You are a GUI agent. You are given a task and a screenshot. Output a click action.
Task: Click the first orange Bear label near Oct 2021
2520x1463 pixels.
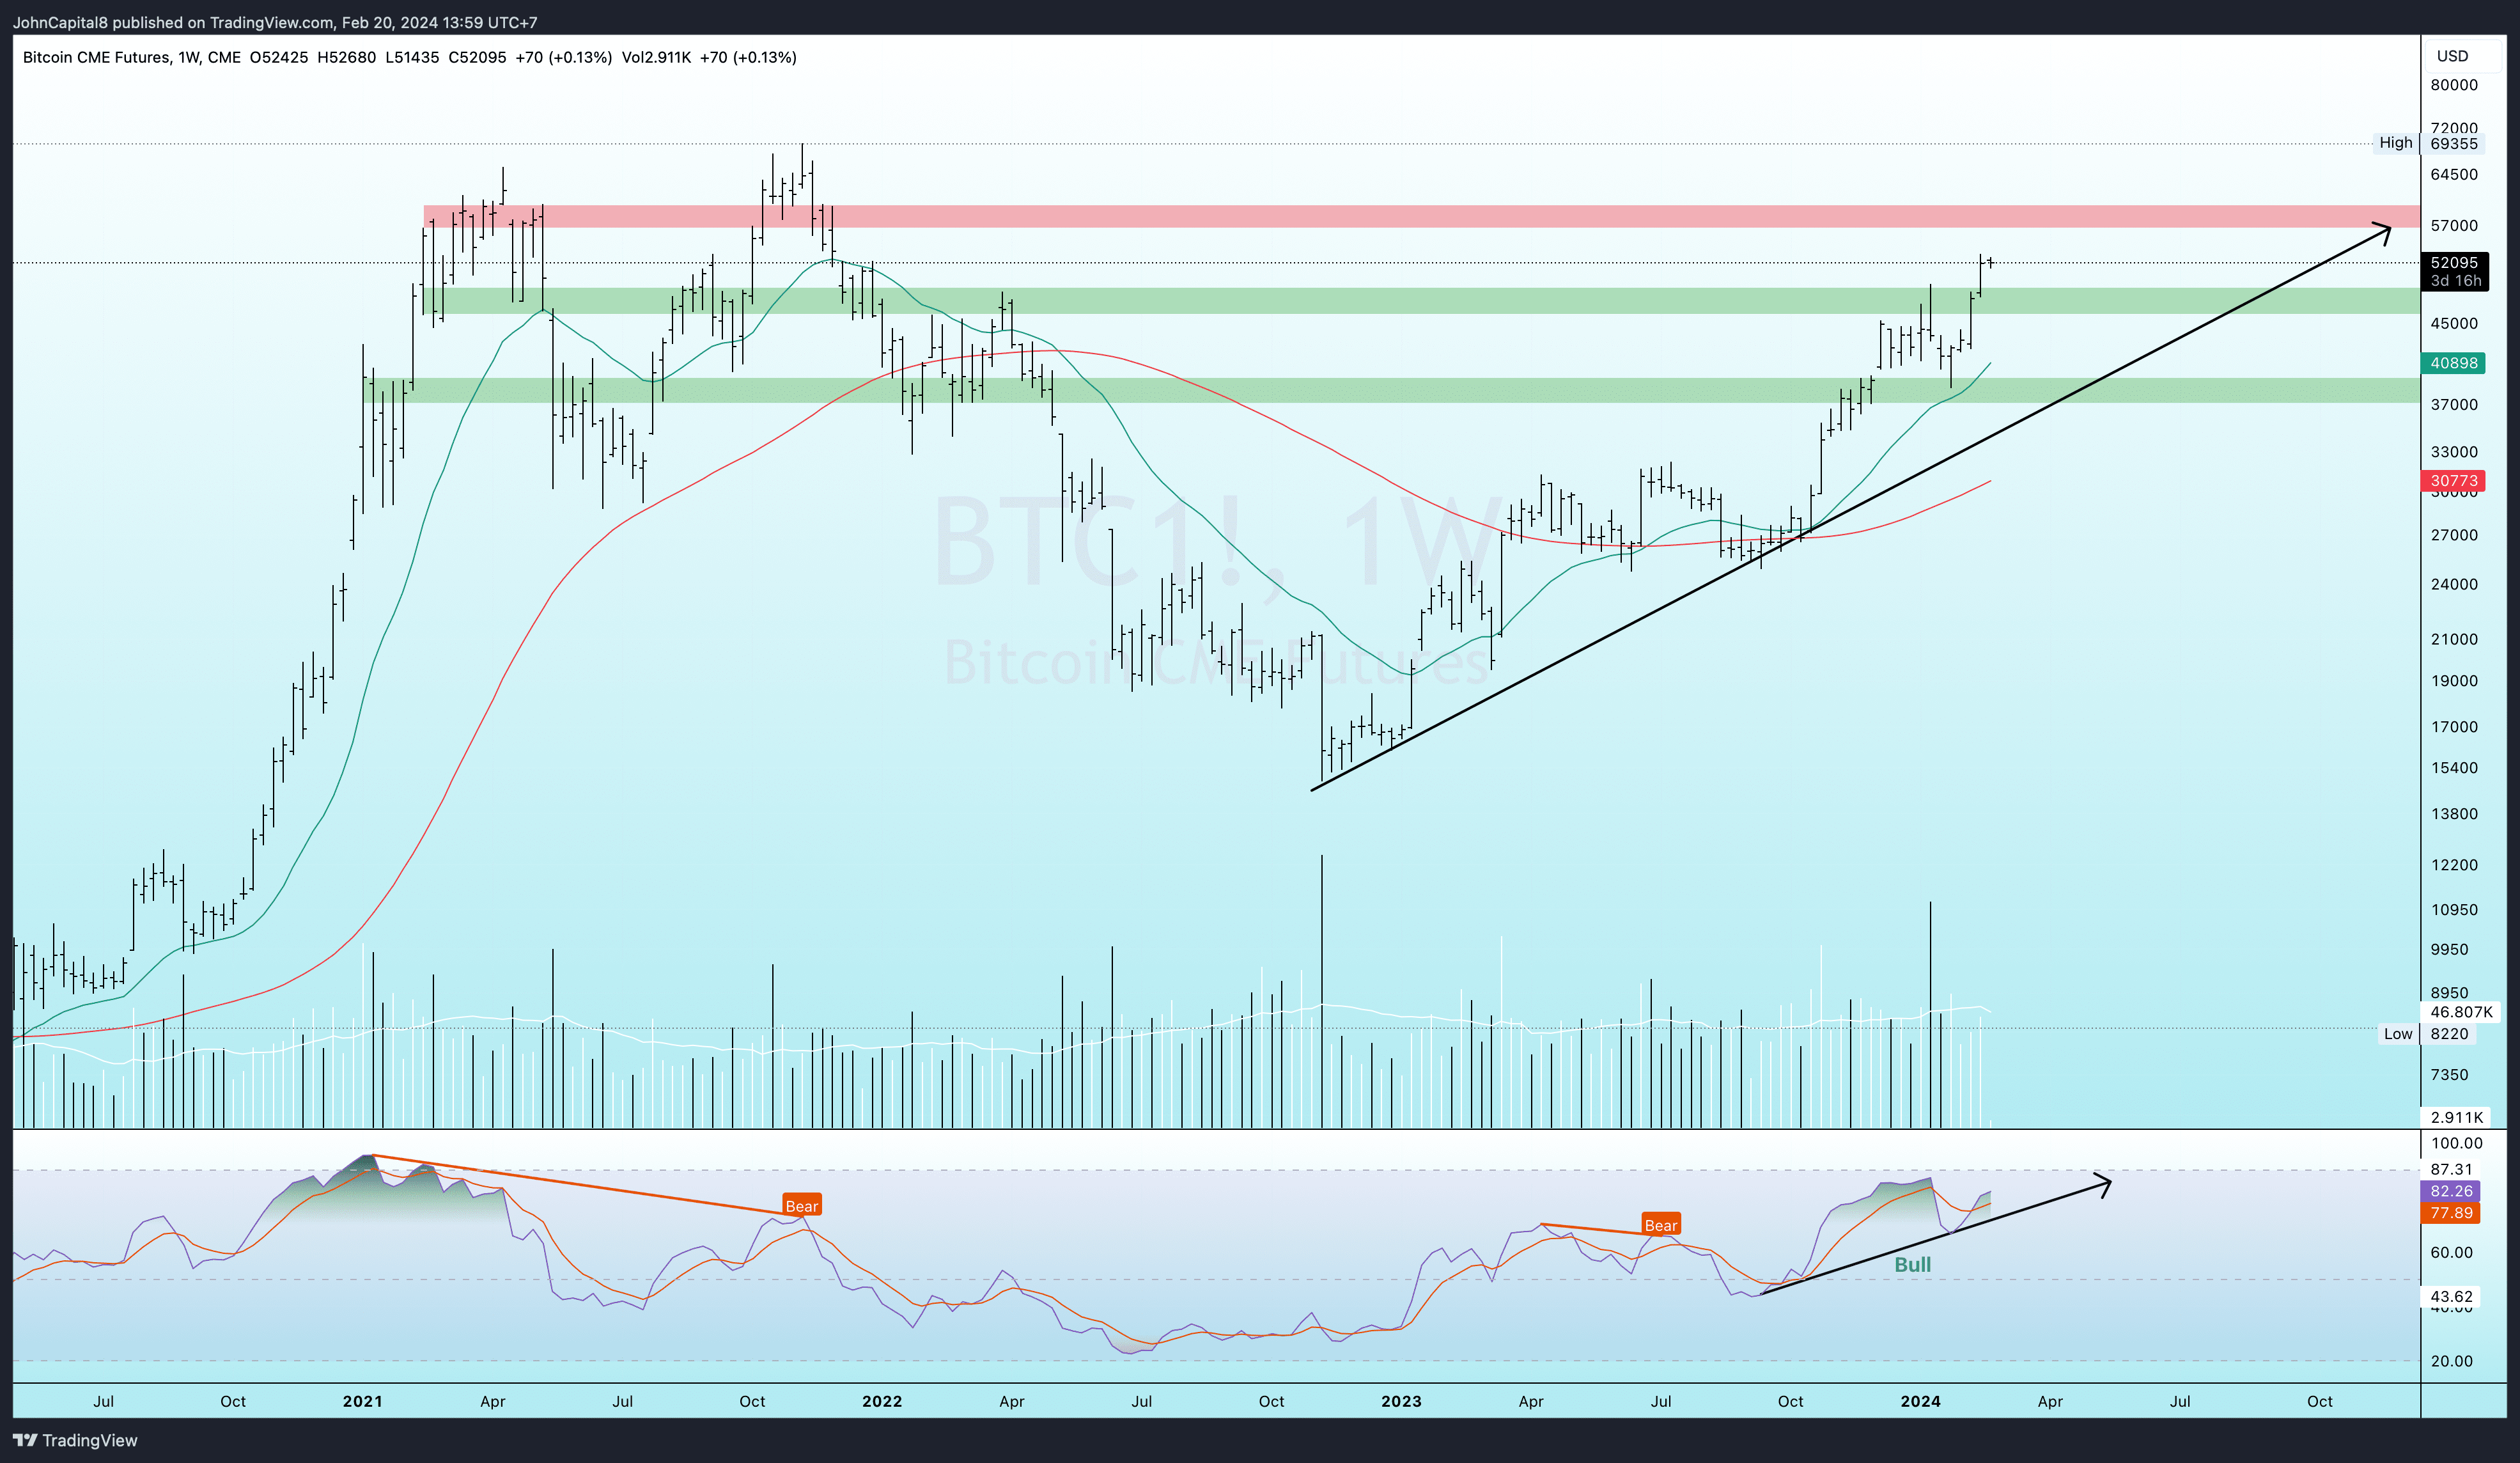[x=801, y=1206]
